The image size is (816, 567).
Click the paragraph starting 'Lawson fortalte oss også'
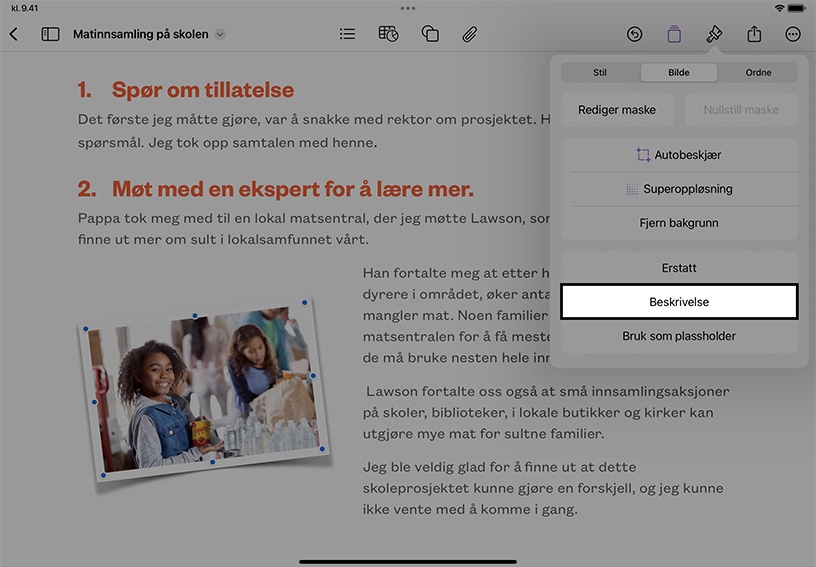tap(546, 413)
